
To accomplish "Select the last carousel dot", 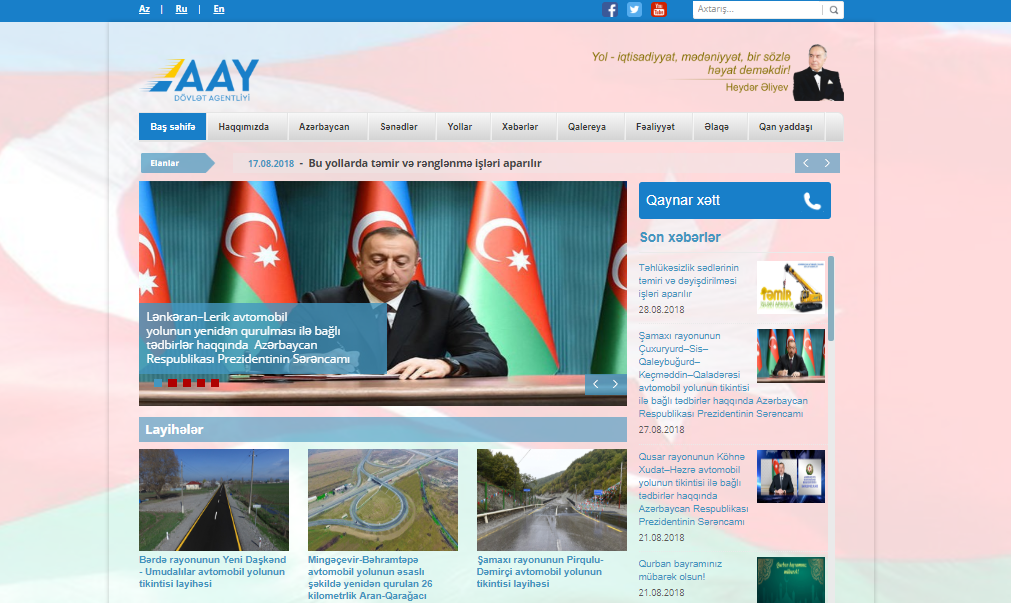I will coord(215,382).
